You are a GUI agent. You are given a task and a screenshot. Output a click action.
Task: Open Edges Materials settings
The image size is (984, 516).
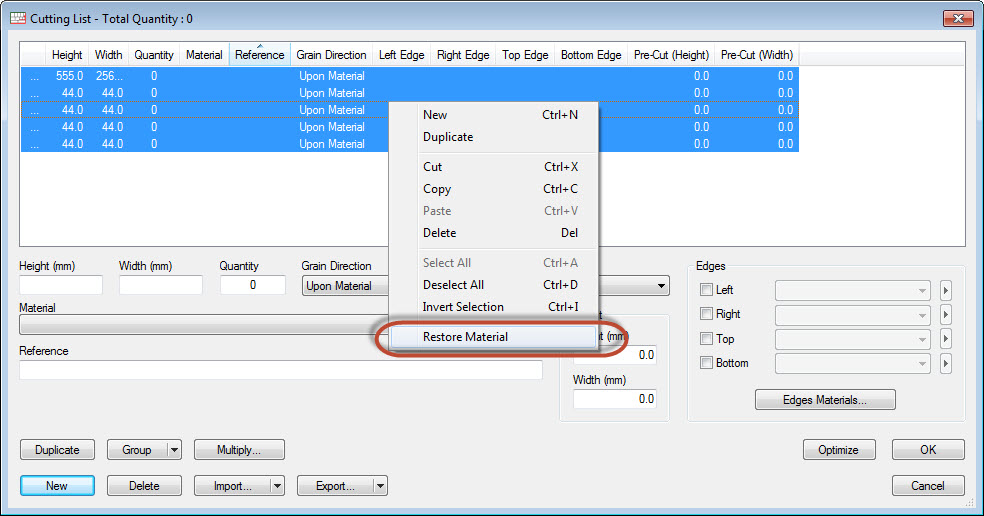point(825,400)
